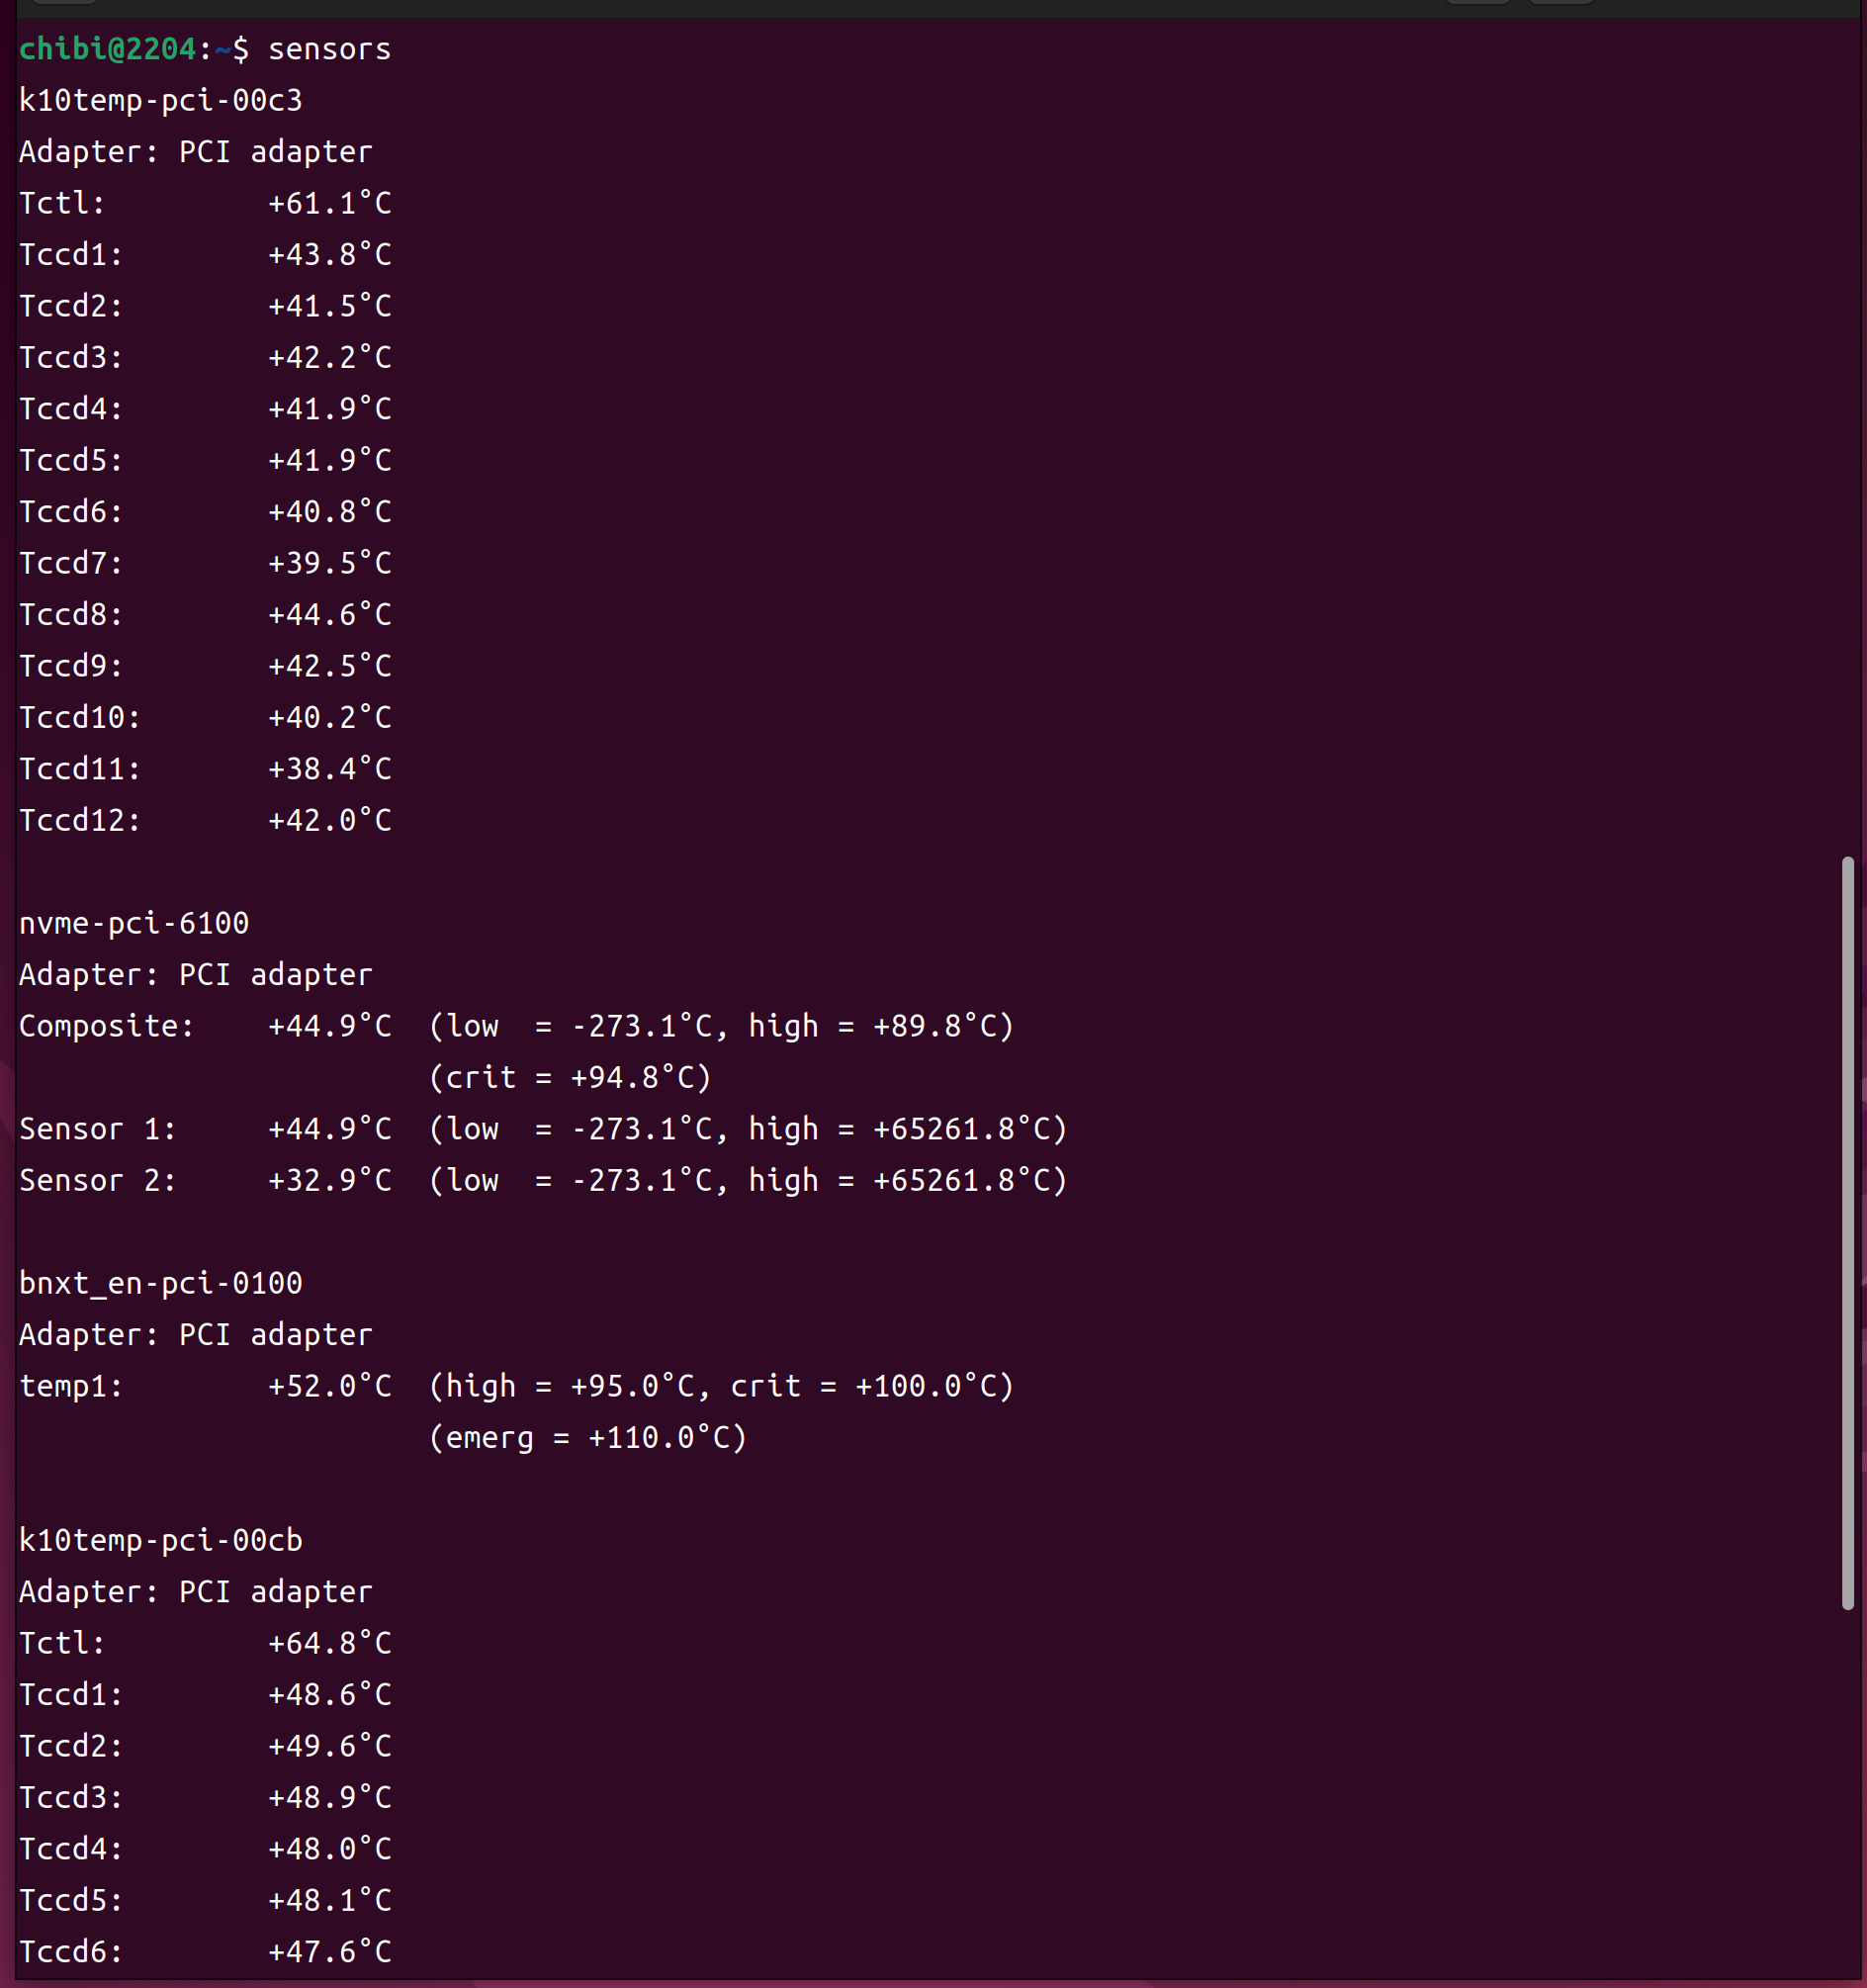Click the Tctl +61.1°C reading
The width and height of the screenshot is (1867, 1988).
coord(329,203)
